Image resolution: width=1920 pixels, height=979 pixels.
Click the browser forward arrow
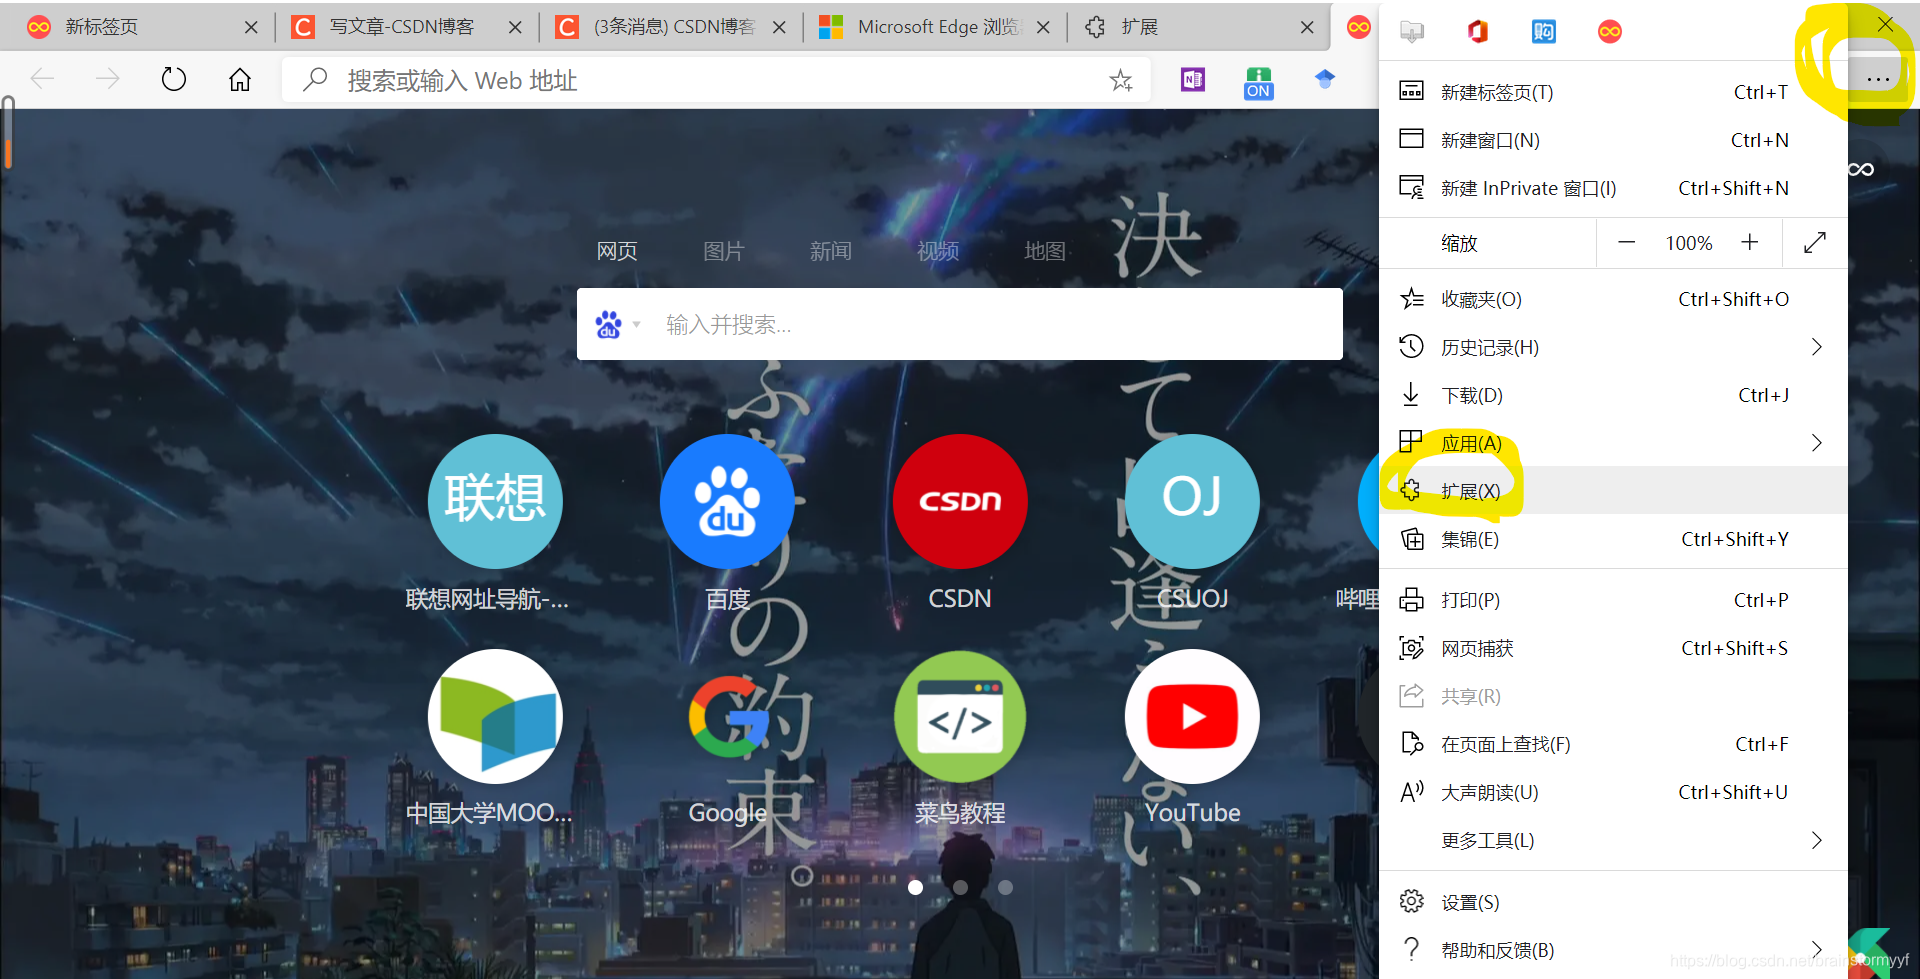click(x=107, y=79)
